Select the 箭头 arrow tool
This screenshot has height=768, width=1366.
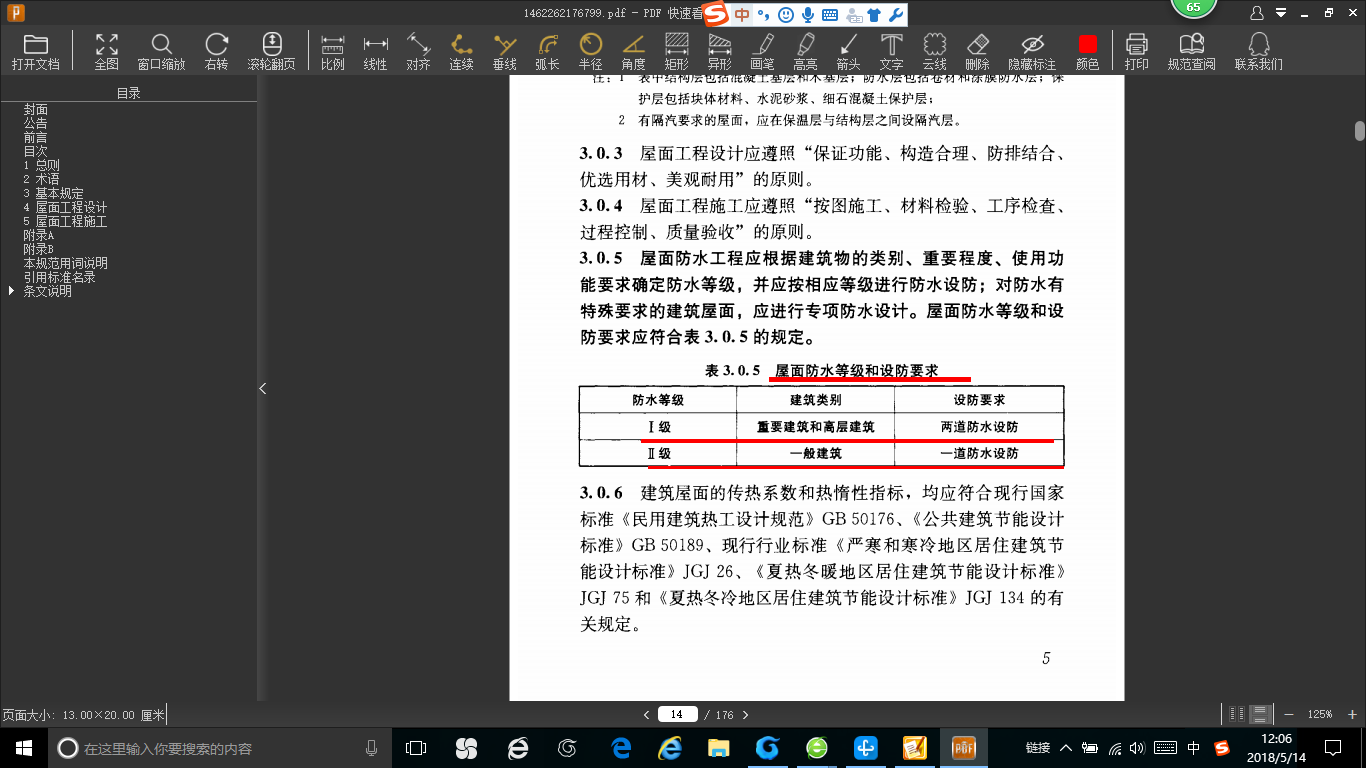click(x=848, y=51)
